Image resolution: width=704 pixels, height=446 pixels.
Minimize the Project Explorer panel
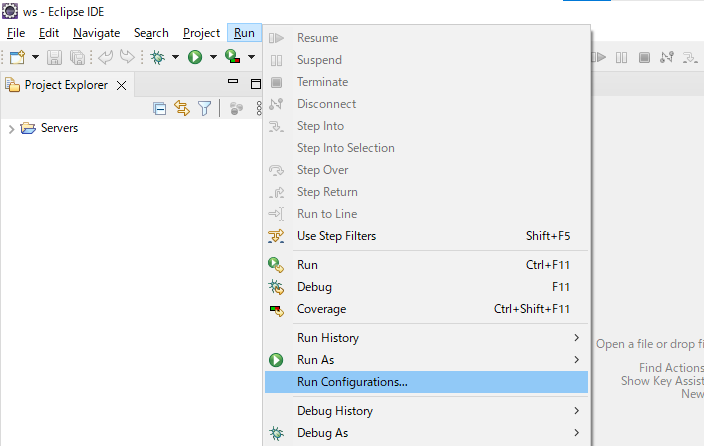[x=233, y=81]
